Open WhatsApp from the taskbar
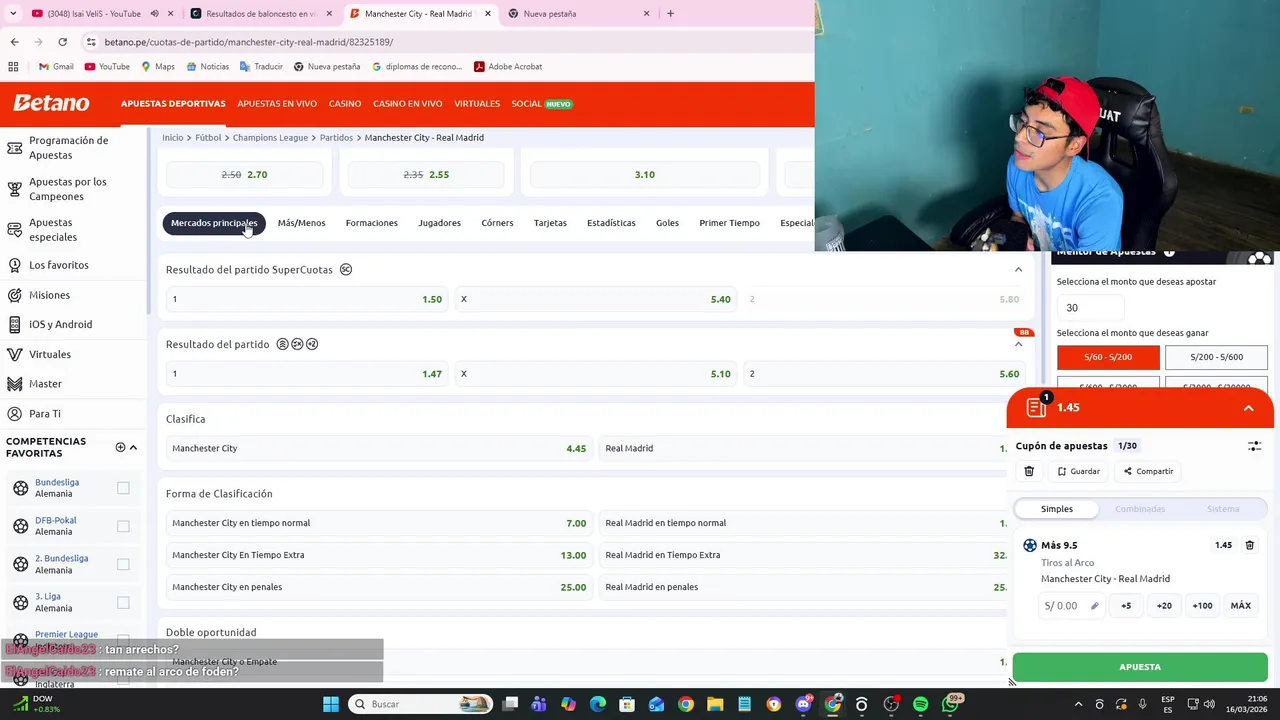 click(950, 704)
